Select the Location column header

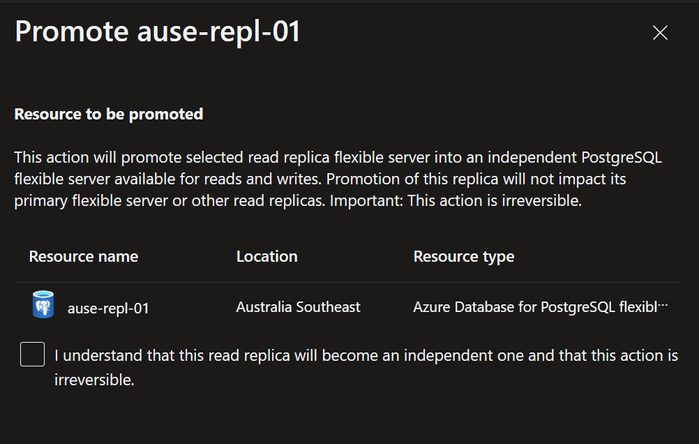[267, 256]
